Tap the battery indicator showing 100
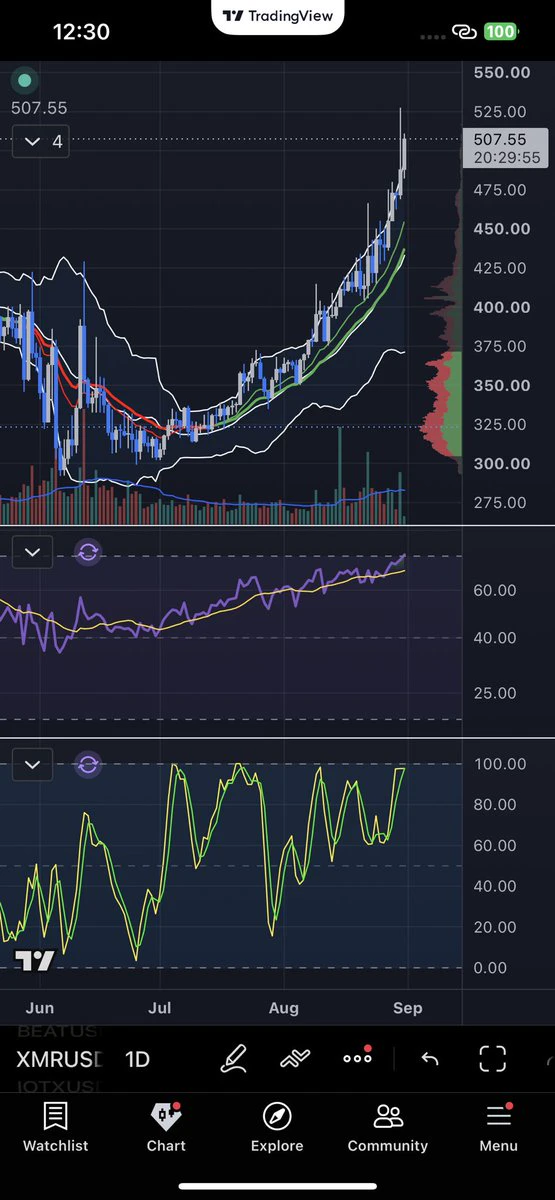This screenshot has height=1200, width=555. (500, 32)
